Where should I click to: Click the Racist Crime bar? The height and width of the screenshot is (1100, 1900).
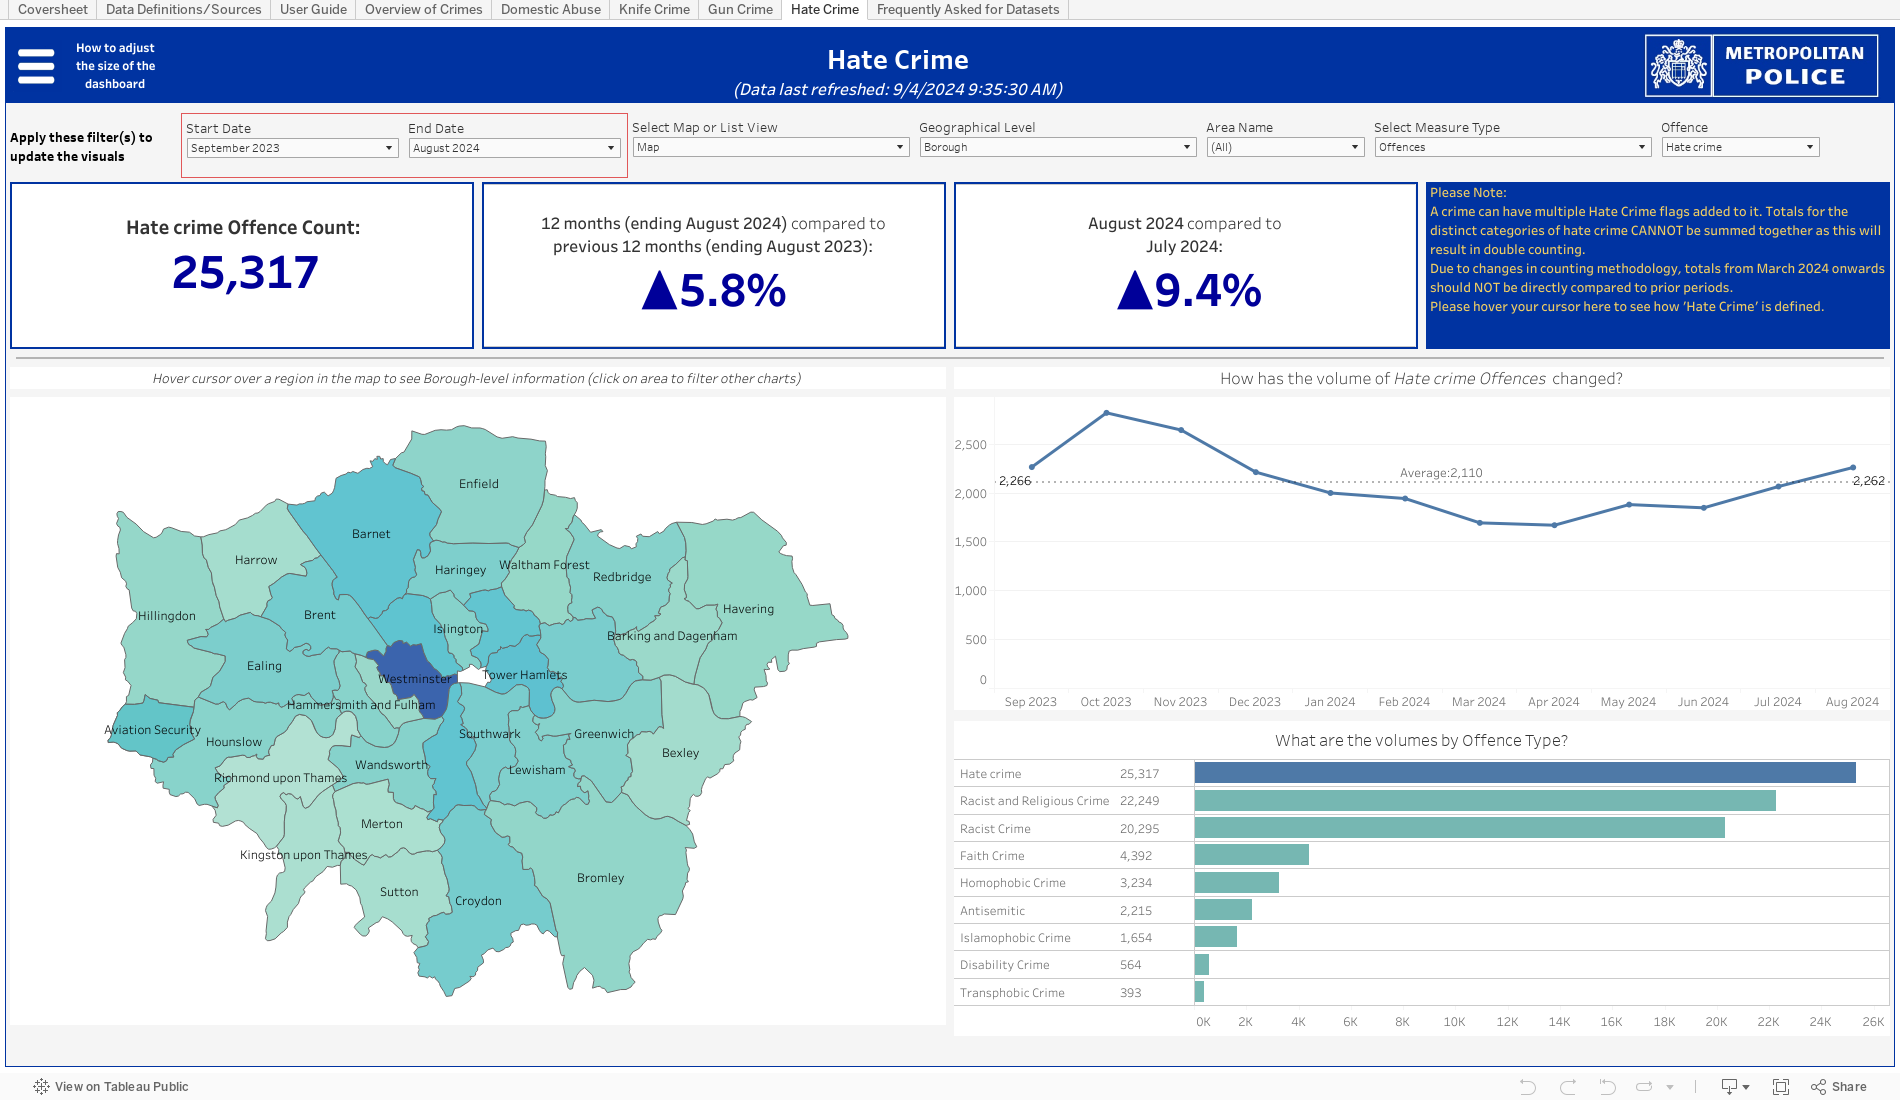point(1460,828)
